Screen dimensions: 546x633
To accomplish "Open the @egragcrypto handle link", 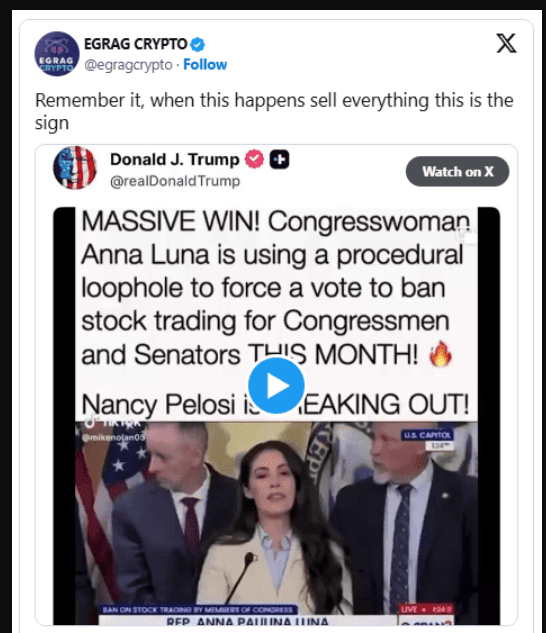I will (128, 65).
